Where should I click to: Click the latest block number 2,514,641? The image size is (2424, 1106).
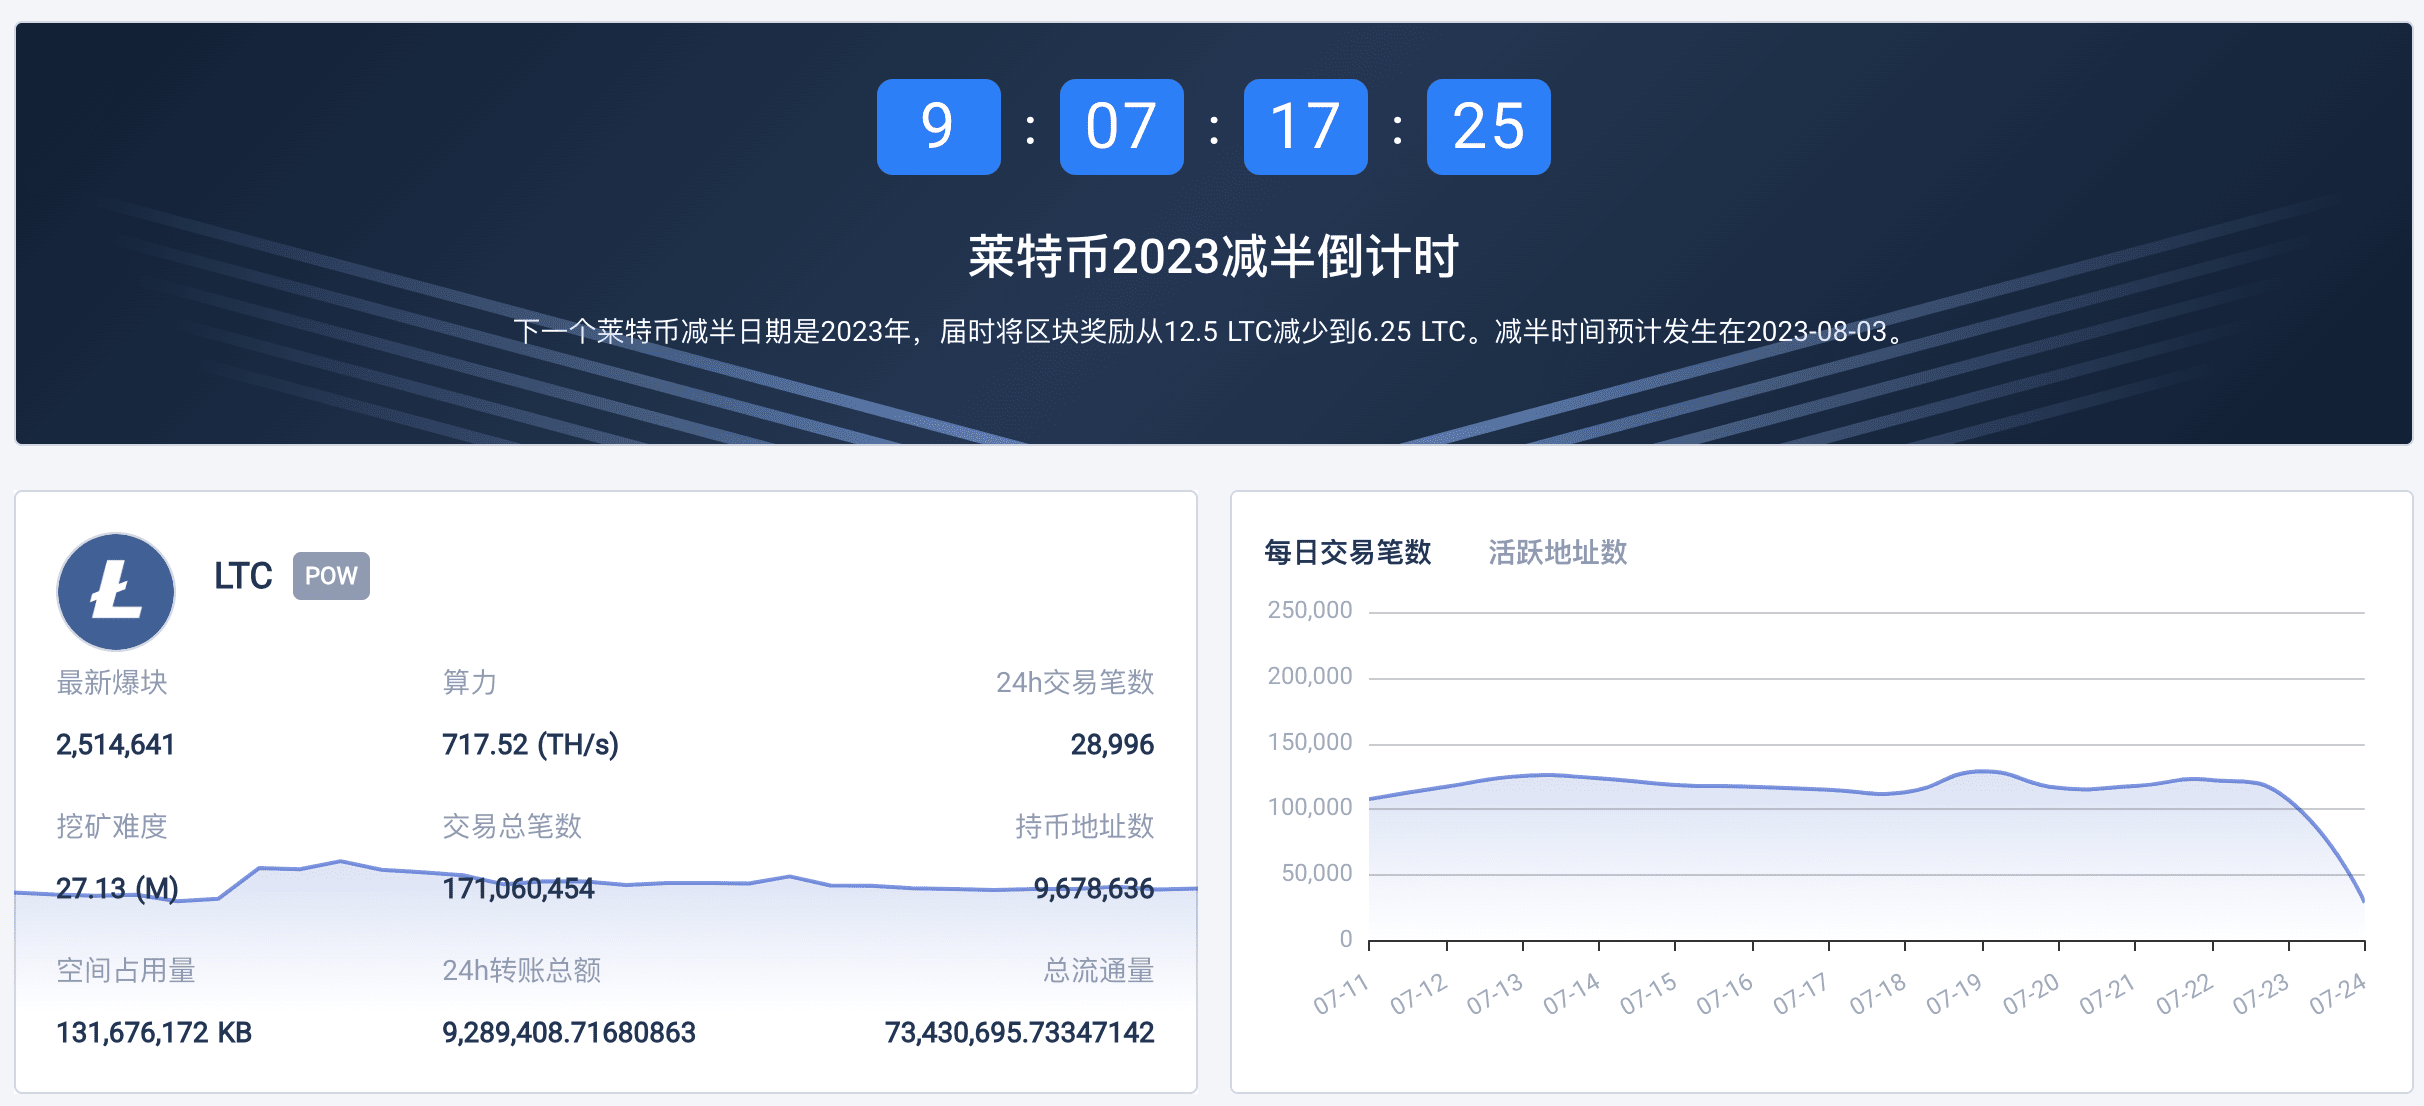click(x=115, y=744)
